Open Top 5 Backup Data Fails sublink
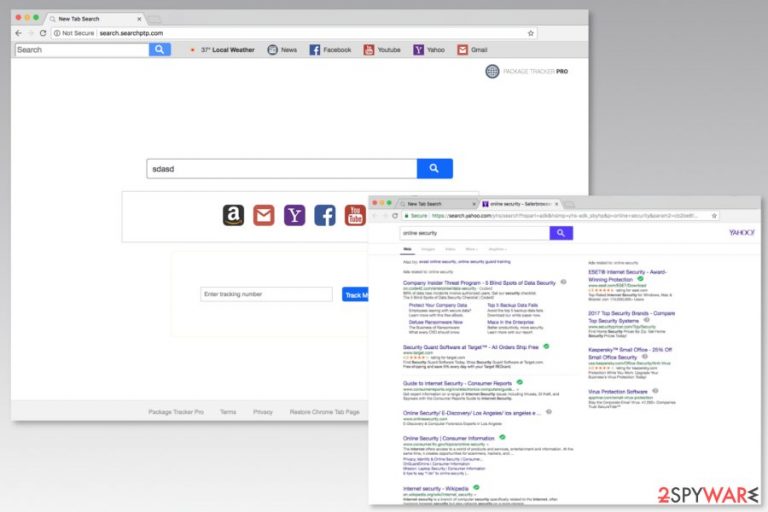The image size is (768, 512). point(512,305)
